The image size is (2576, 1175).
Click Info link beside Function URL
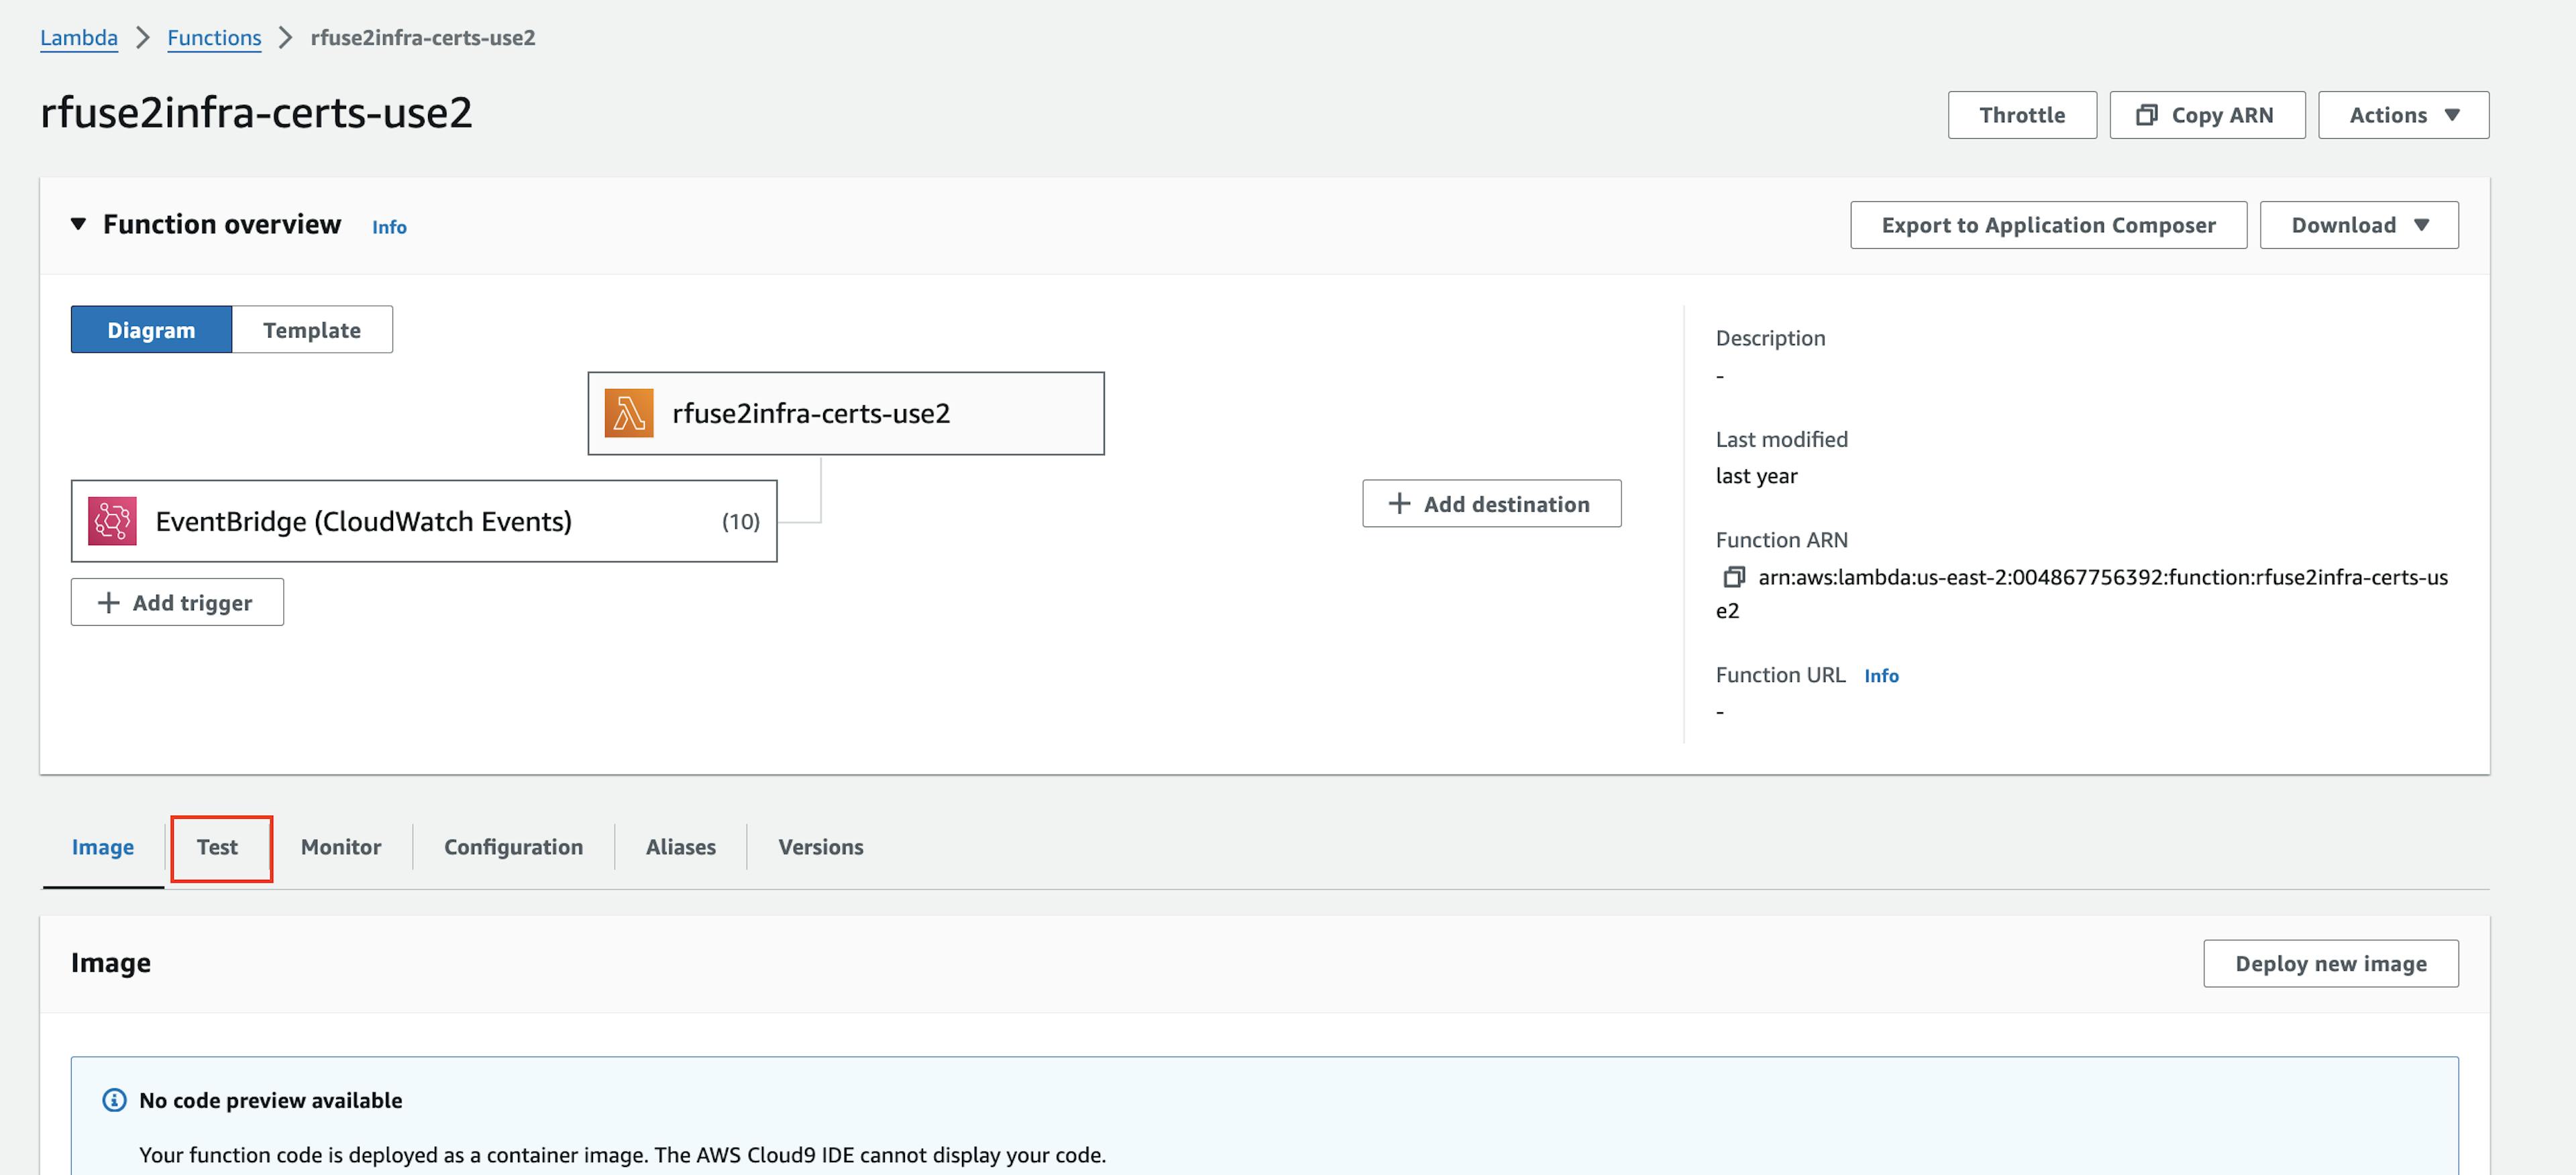pos(1880,676)
